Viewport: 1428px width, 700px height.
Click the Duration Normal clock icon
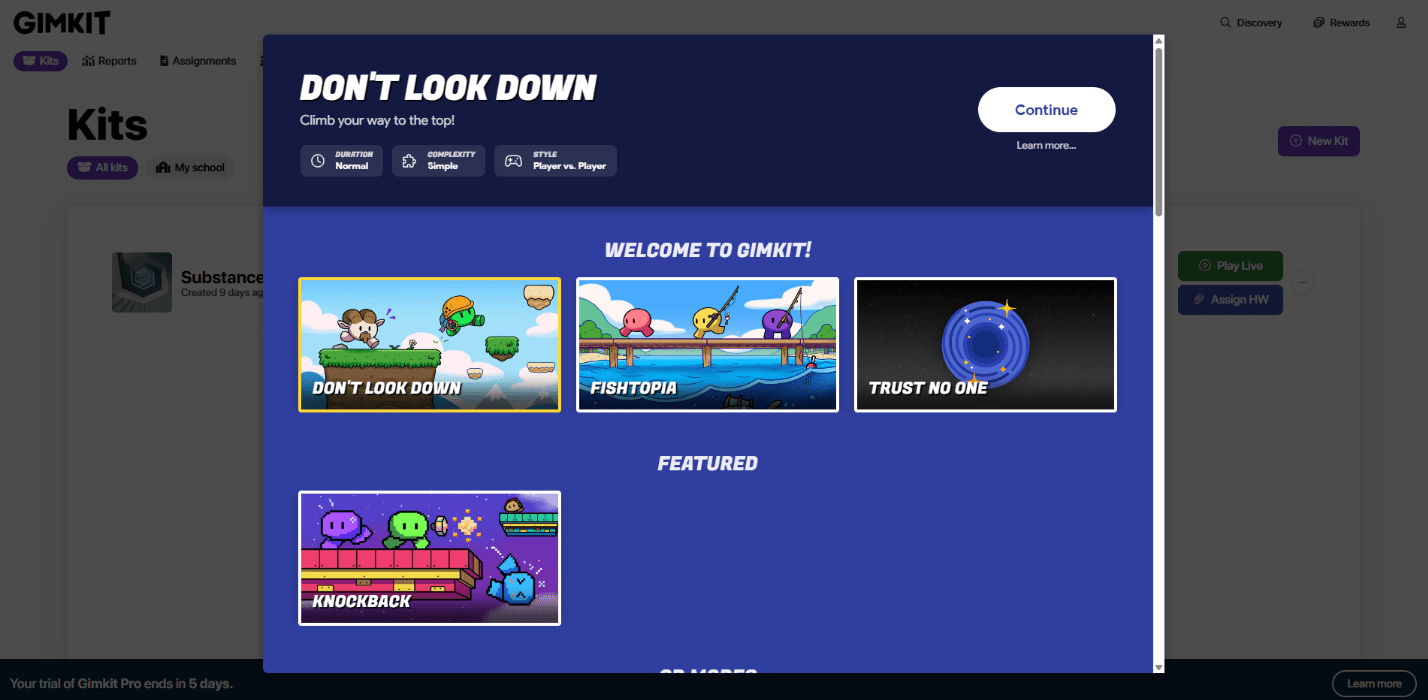(x=318, y=161)
